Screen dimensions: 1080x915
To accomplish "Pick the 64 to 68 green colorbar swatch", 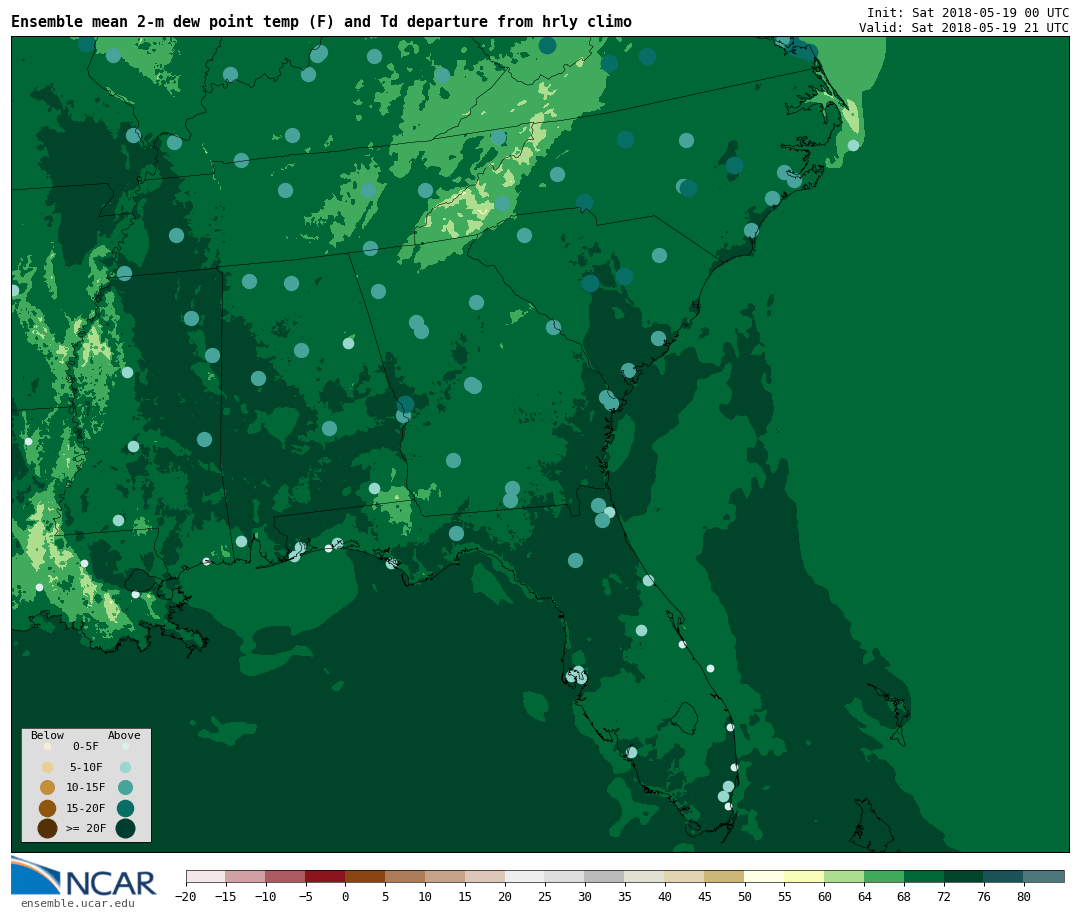I will click(x=884, y=876).
